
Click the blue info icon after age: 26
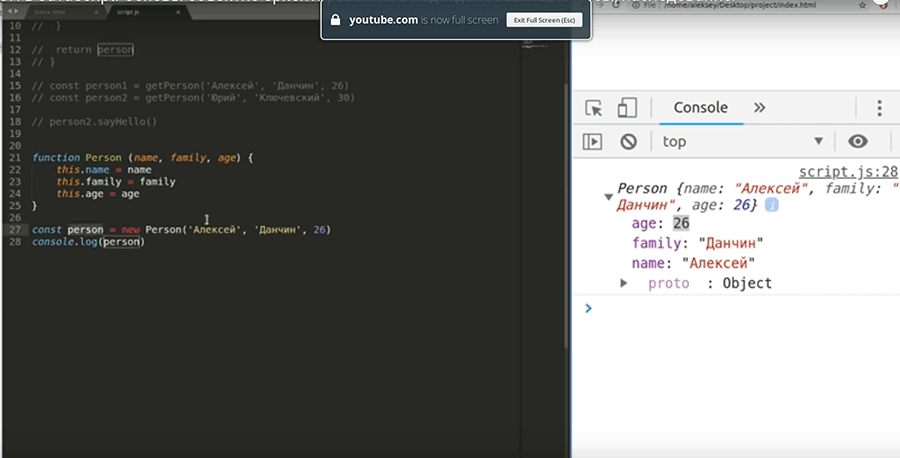coord(771,205)
